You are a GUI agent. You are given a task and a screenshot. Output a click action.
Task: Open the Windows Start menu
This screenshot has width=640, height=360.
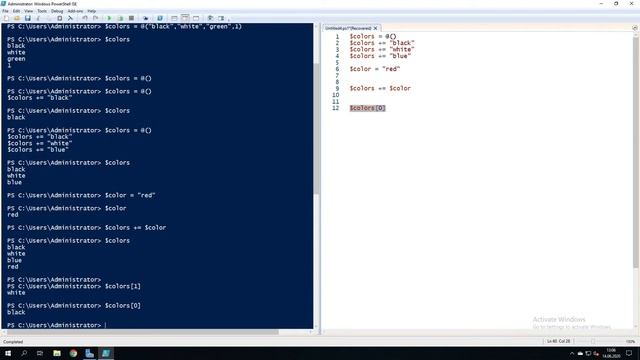(x=8, y=353)
